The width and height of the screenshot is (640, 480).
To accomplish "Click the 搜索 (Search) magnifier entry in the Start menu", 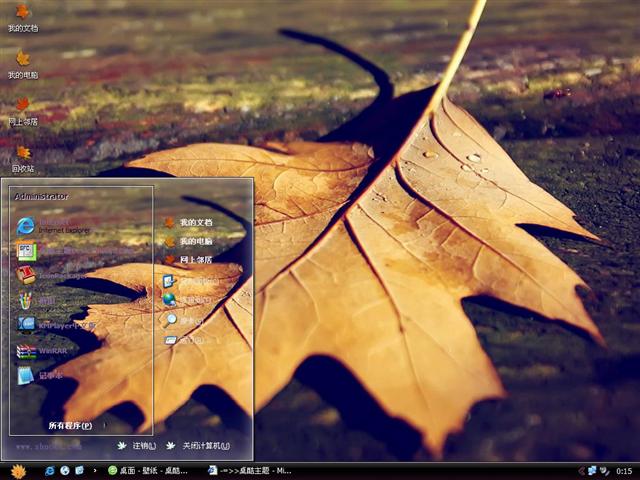I will (185, 320).
